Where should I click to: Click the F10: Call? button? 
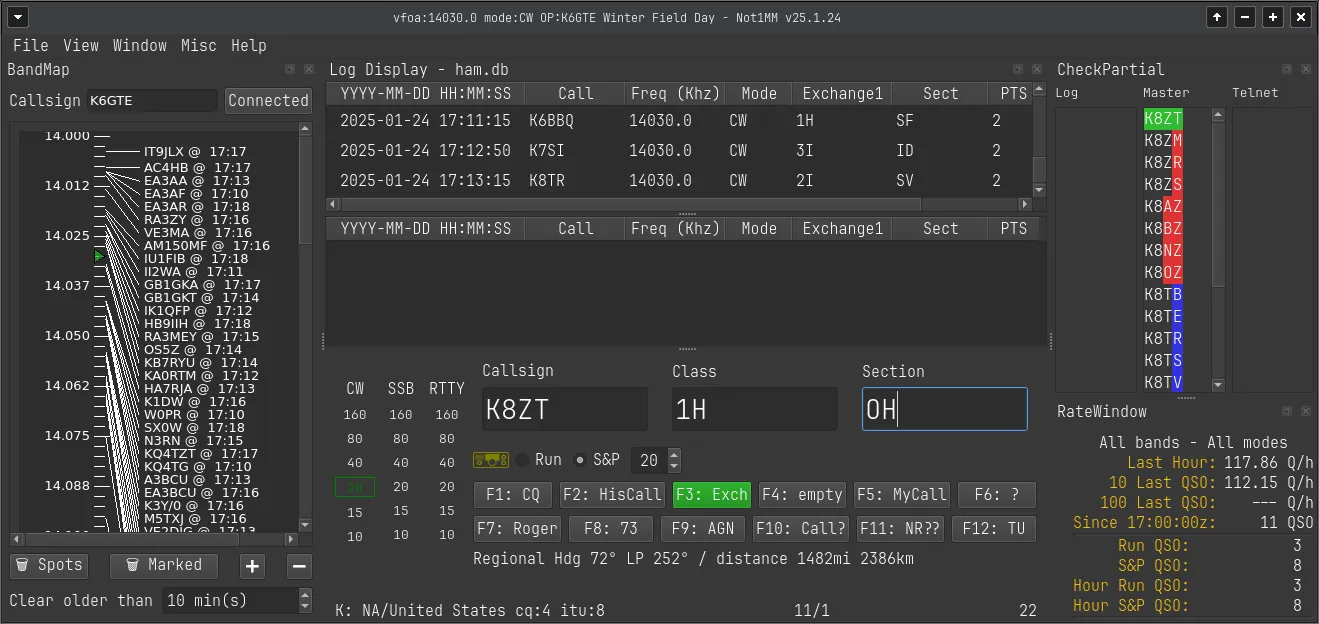point(801,529)
